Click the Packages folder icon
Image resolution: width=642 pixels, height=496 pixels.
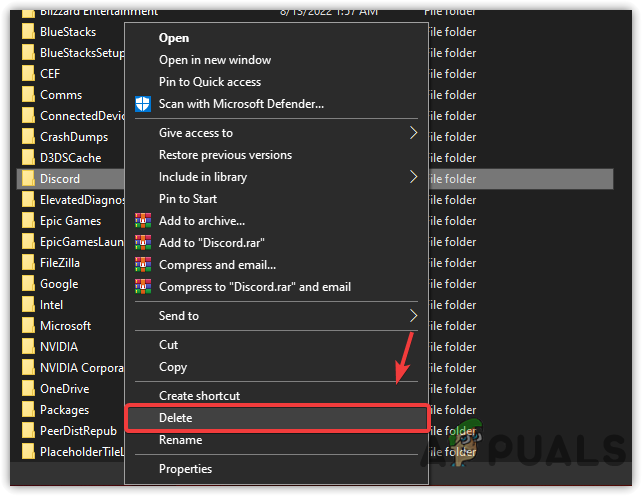pos(28,410)
